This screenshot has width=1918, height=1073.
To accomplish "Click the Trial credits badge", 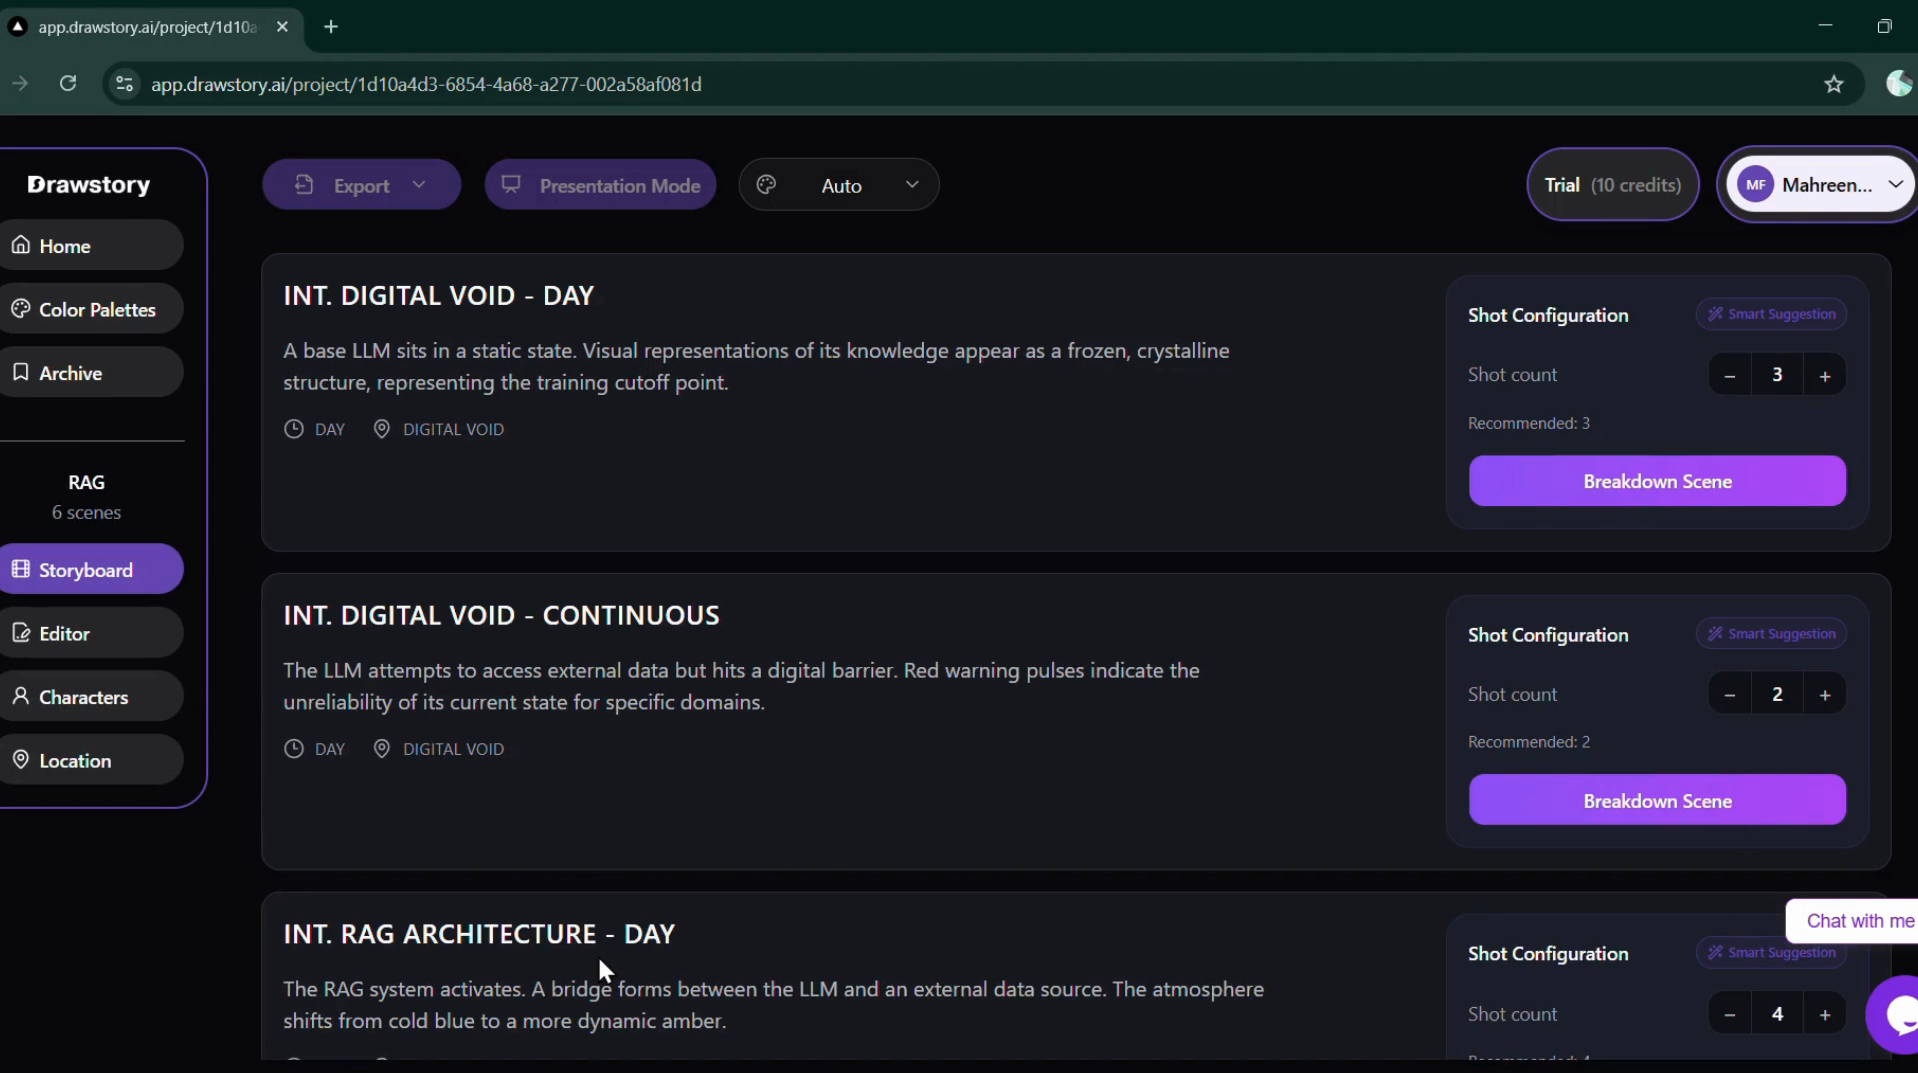I will point(1612,185).
